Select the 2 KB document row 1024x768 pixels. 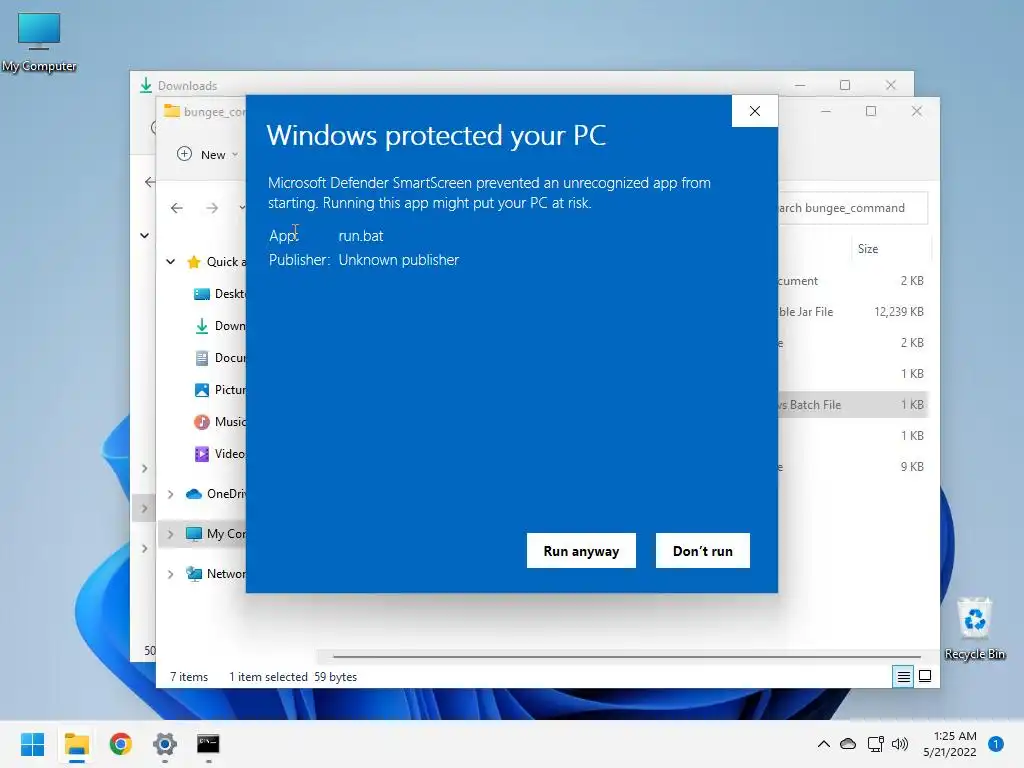tap(852, 281)
